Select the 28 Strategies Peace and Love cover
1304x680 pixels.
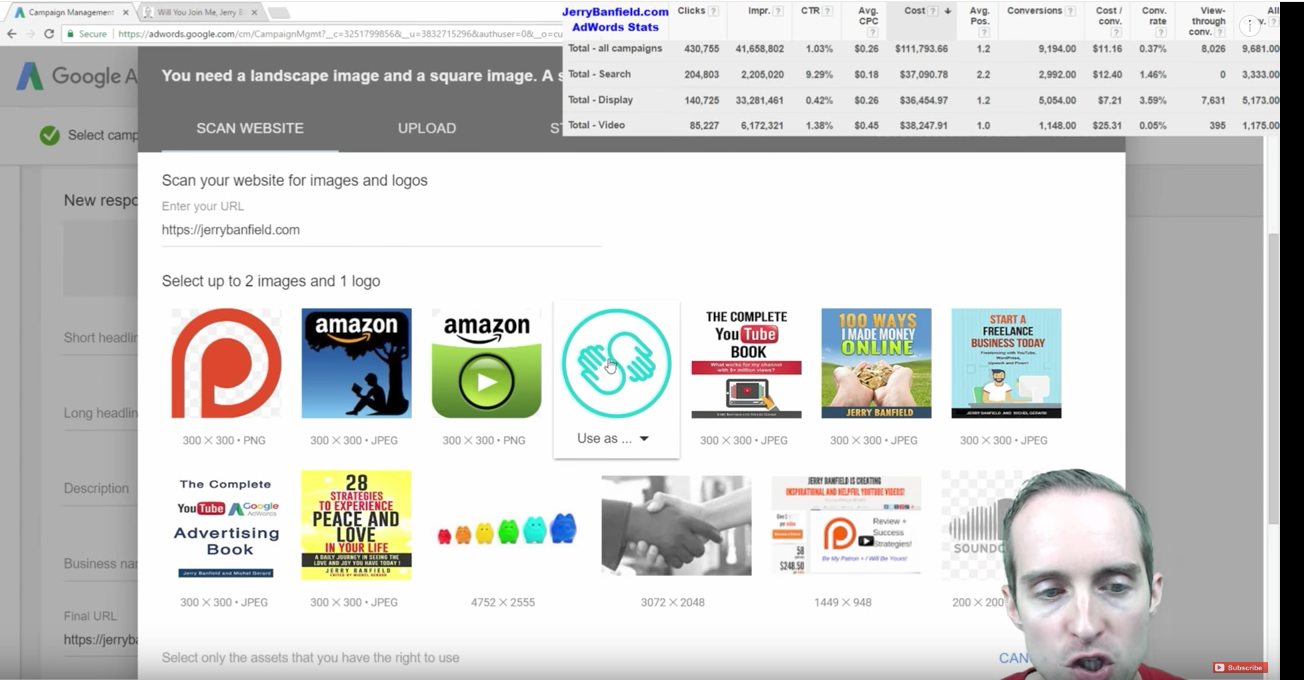(356, 525)
